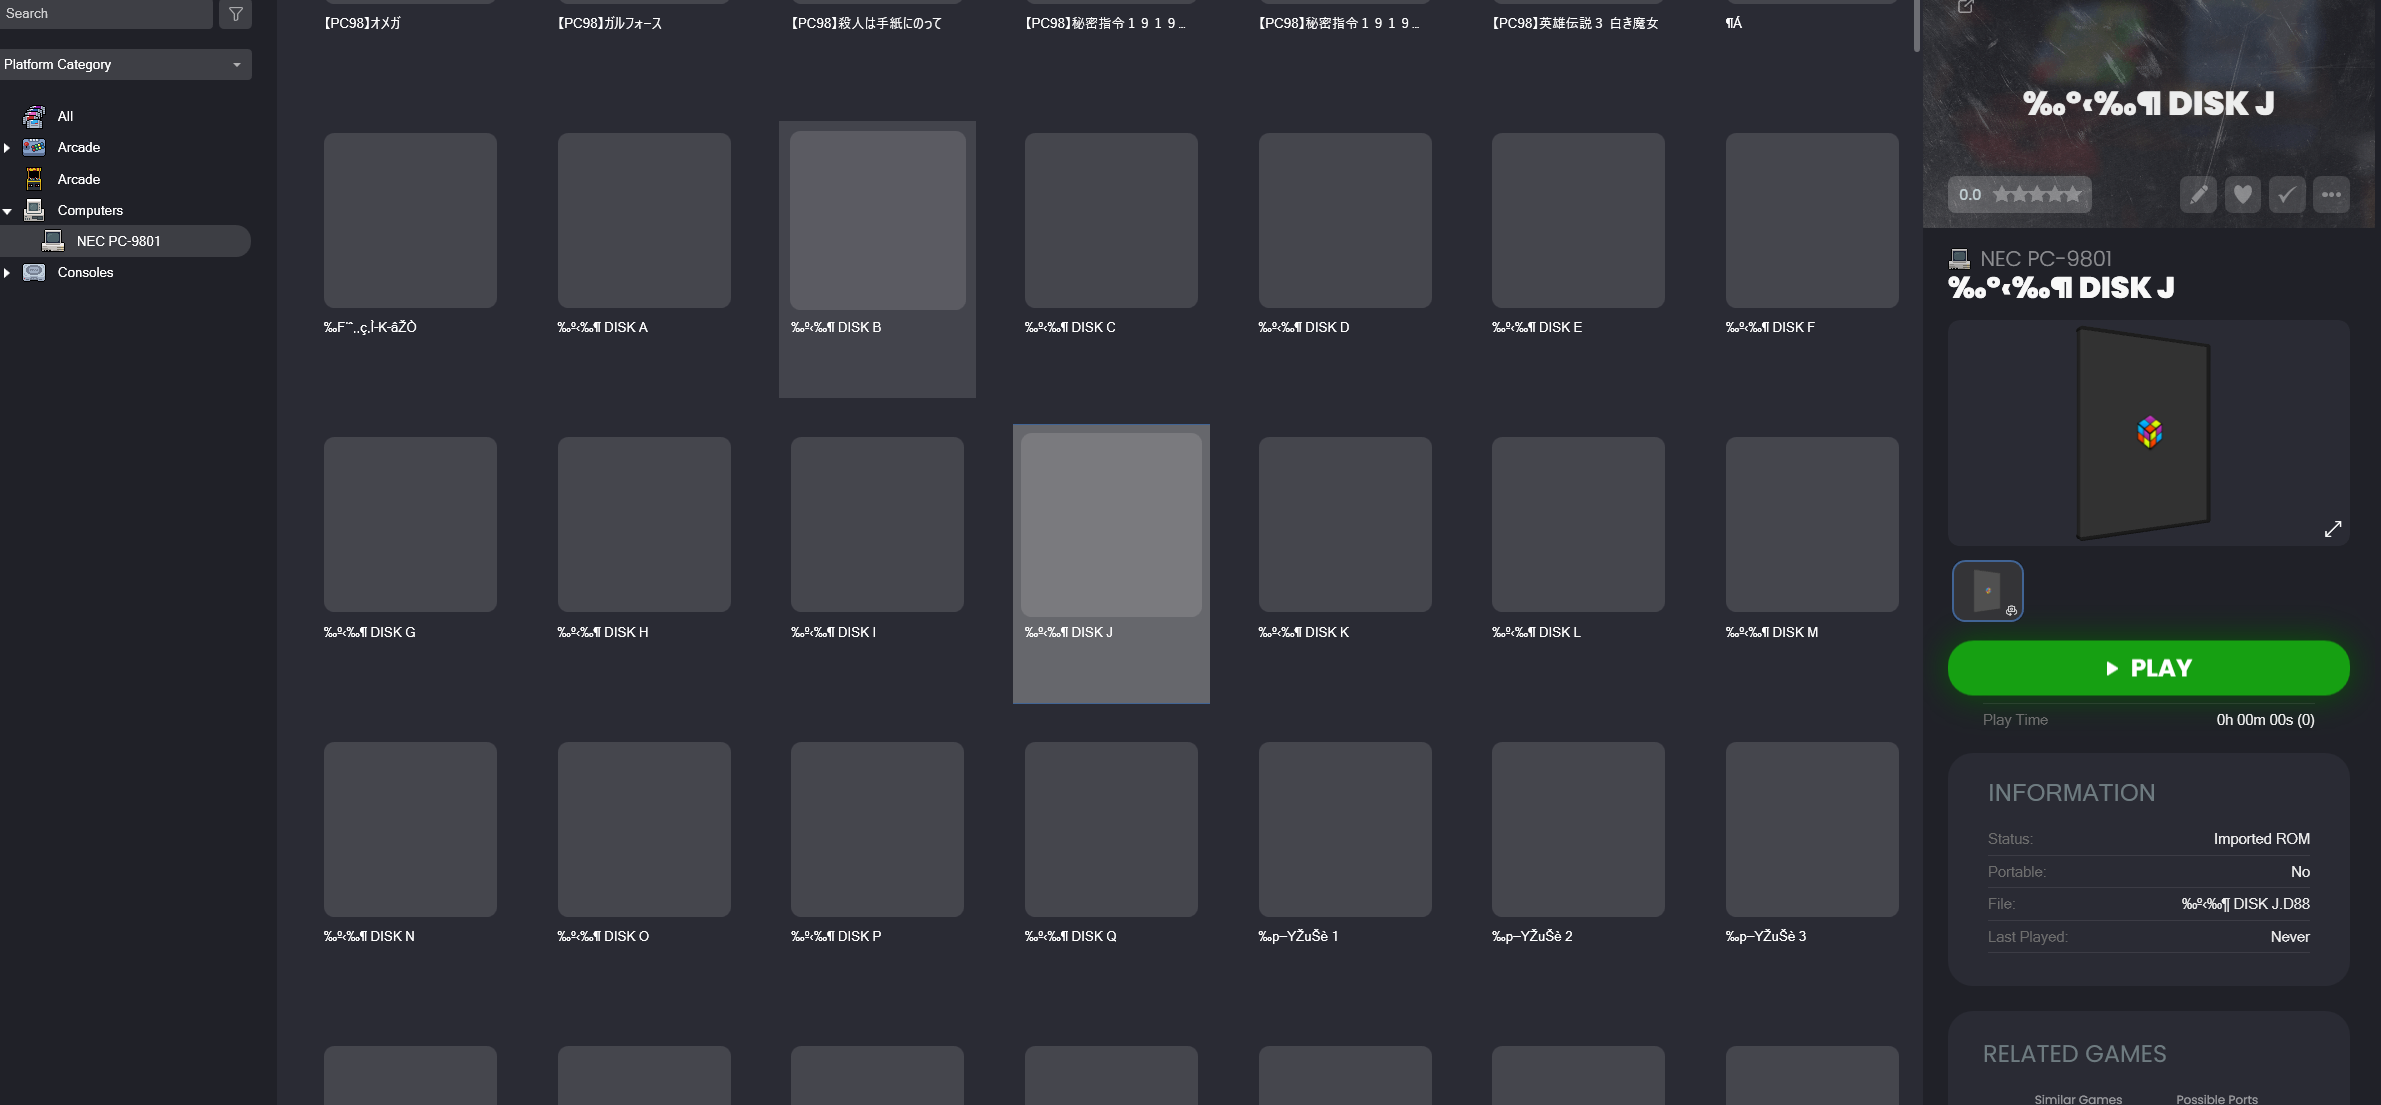Click the green PLAY button

(2148, 668)
